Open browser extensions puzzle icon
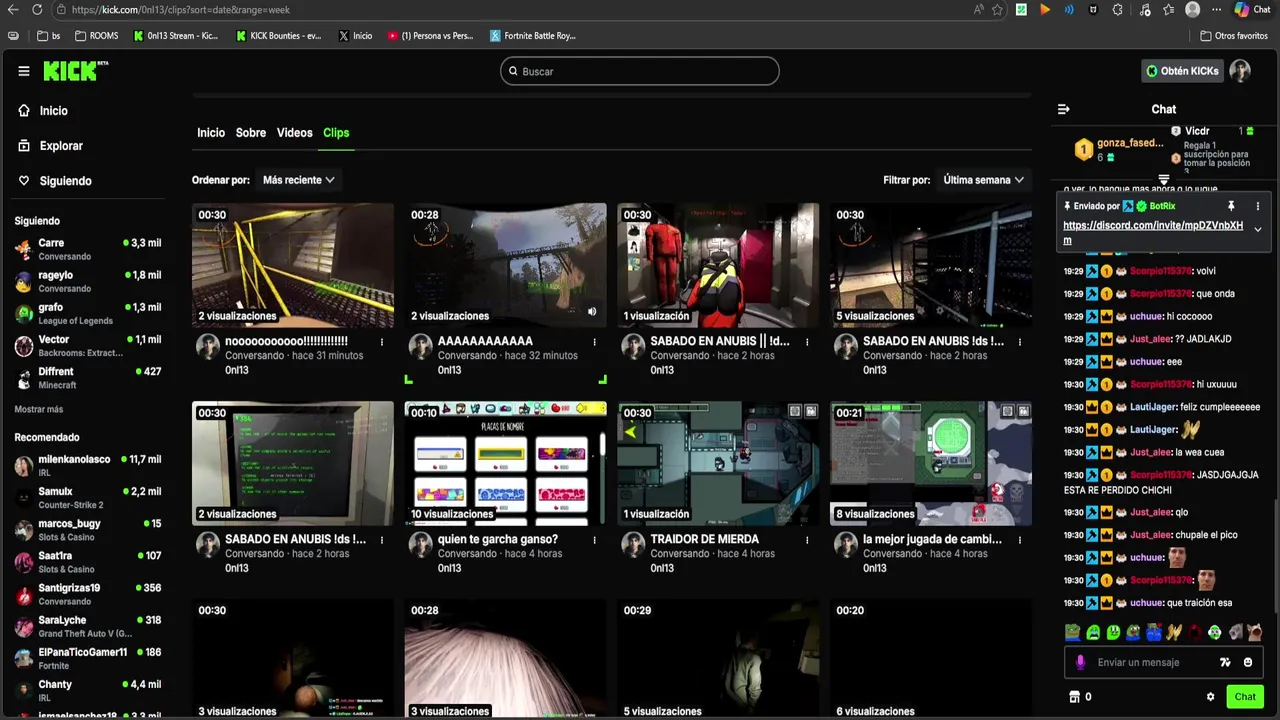Image resolution: width=1280 pixels, height=720 pixels. point(1117,9)
